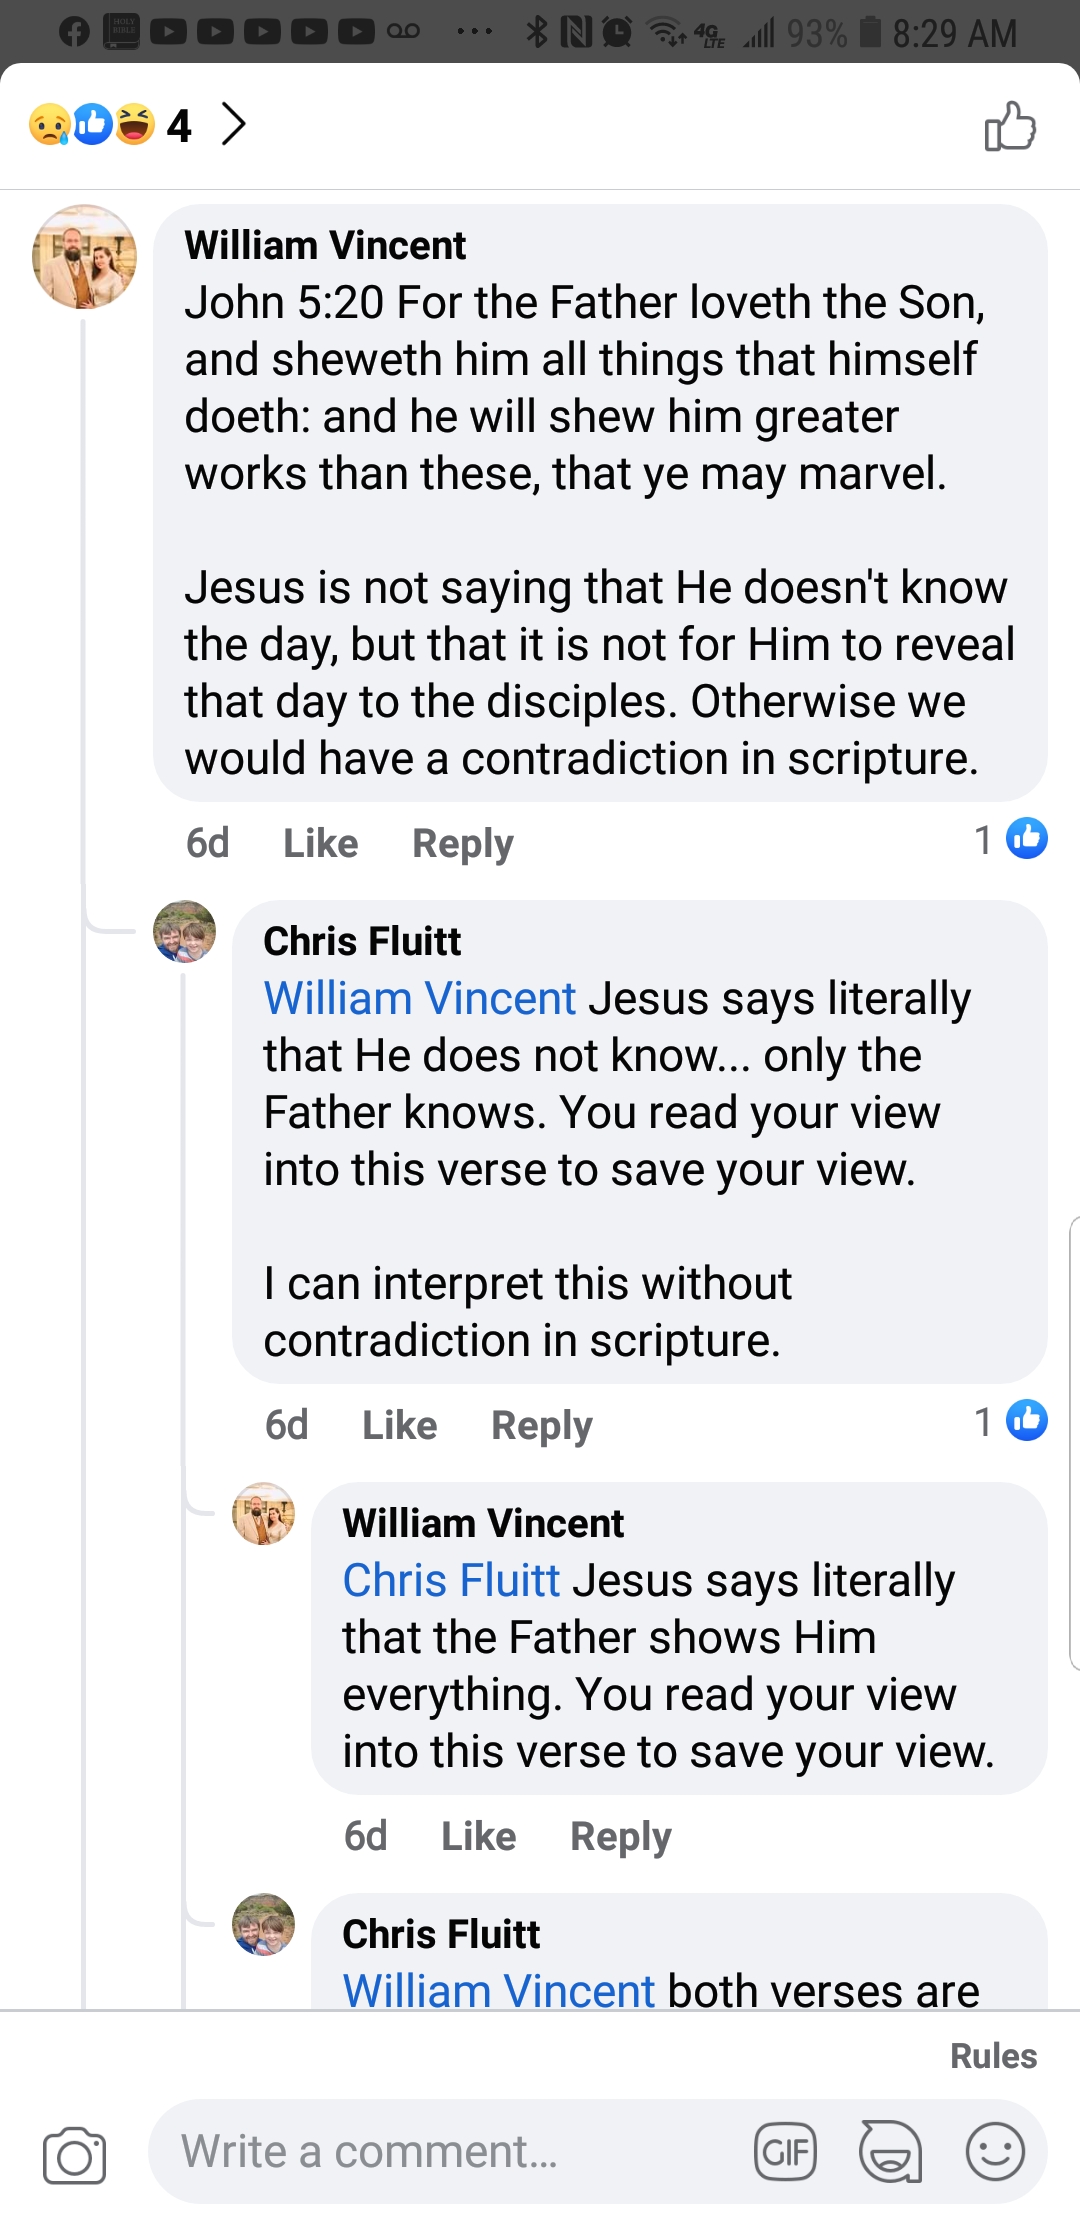Tap the blue Chris Fluitt mention link

(x=451, y=1580)
